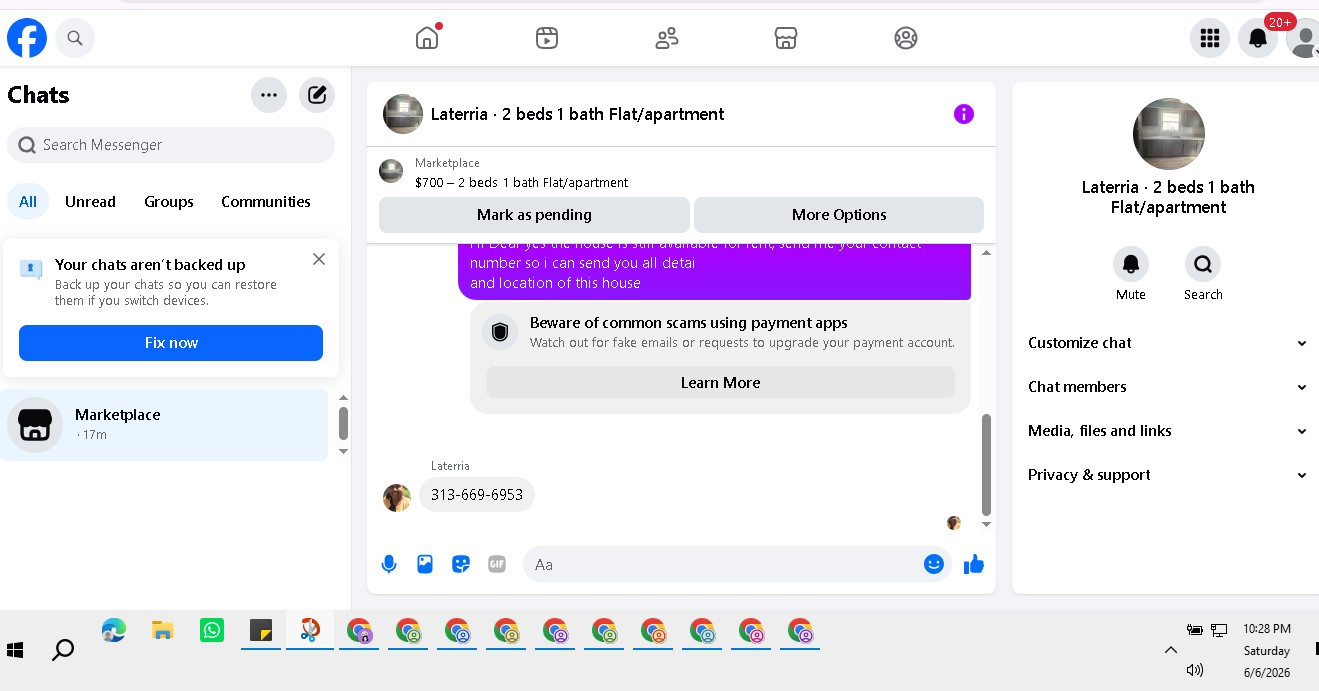The width and height of the screenshot is (1319, 691).
Task: Open the Groups circle icon in top bar
Action: [x=906, y=38]
